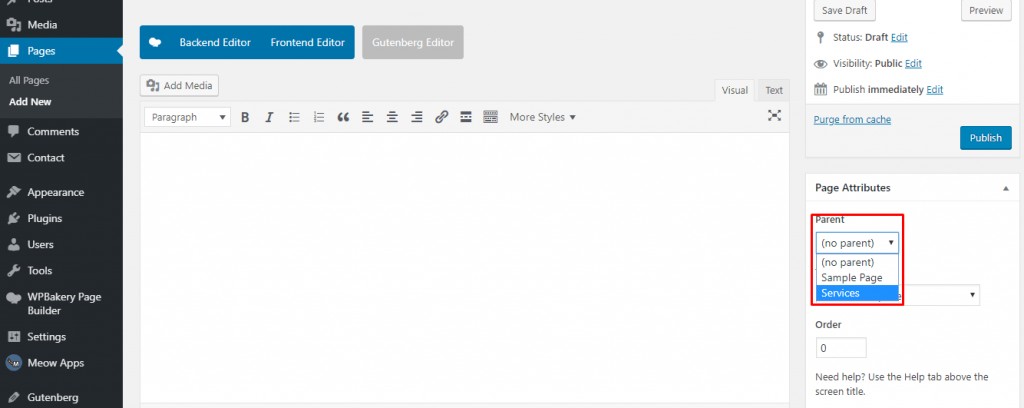Click the Preview button
This screenshot has height=408, width=1024.
(x=986, y=10)
